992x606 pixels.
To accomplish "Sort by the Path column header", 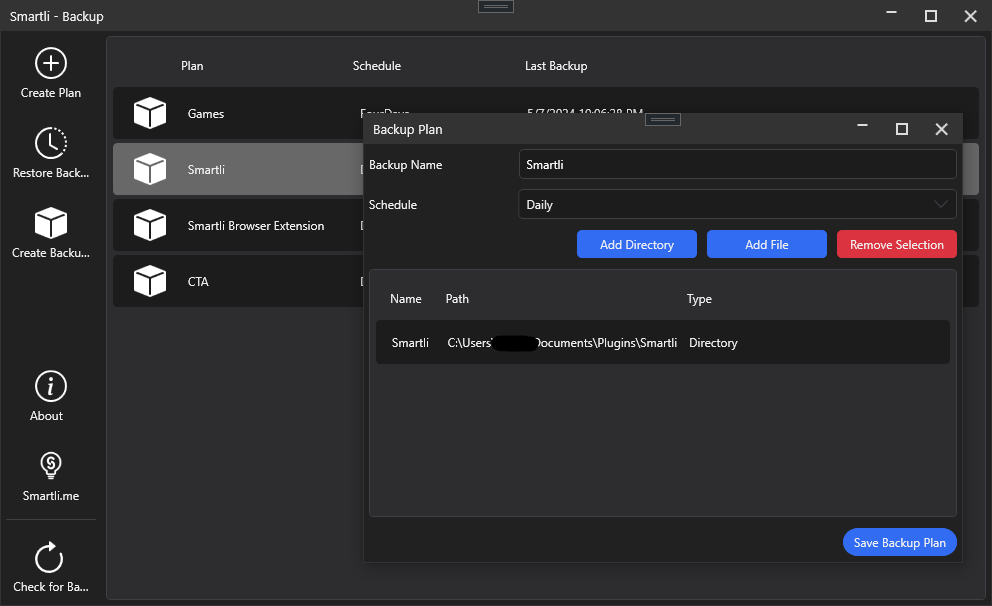I will tap(457, 299).
